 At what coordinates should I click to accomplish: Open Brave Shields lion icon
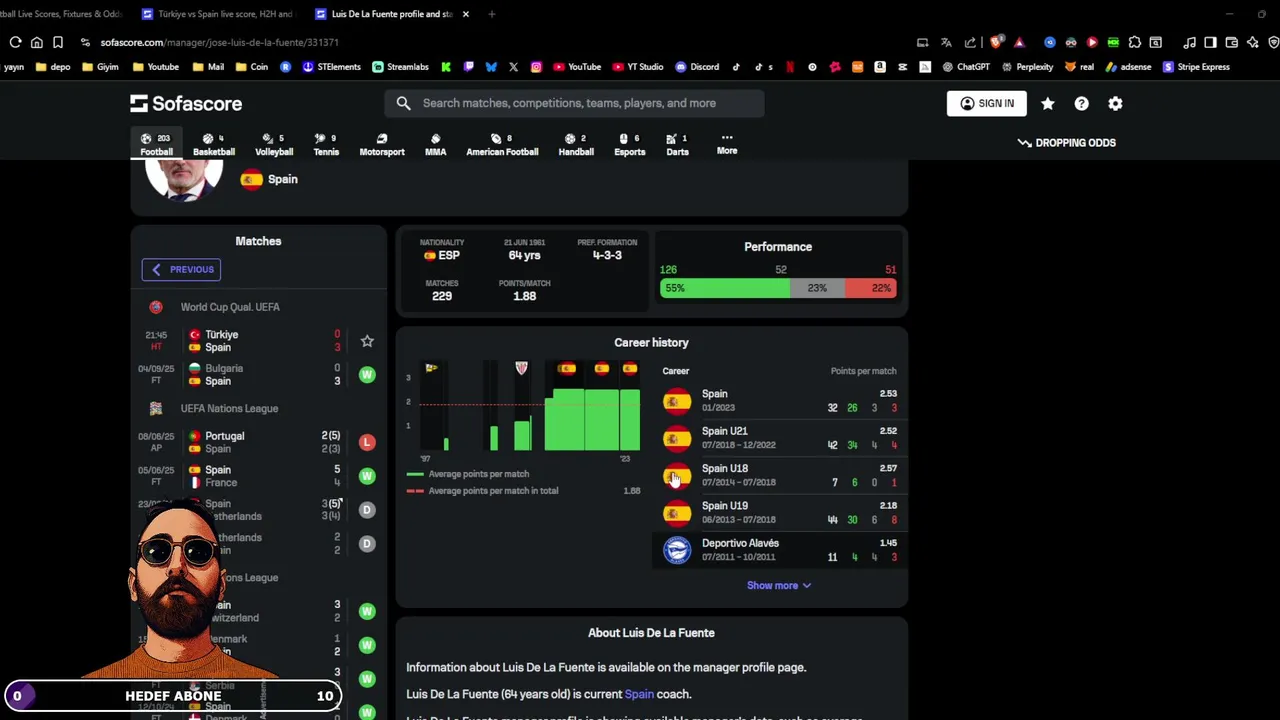click(x=996, y=42)
